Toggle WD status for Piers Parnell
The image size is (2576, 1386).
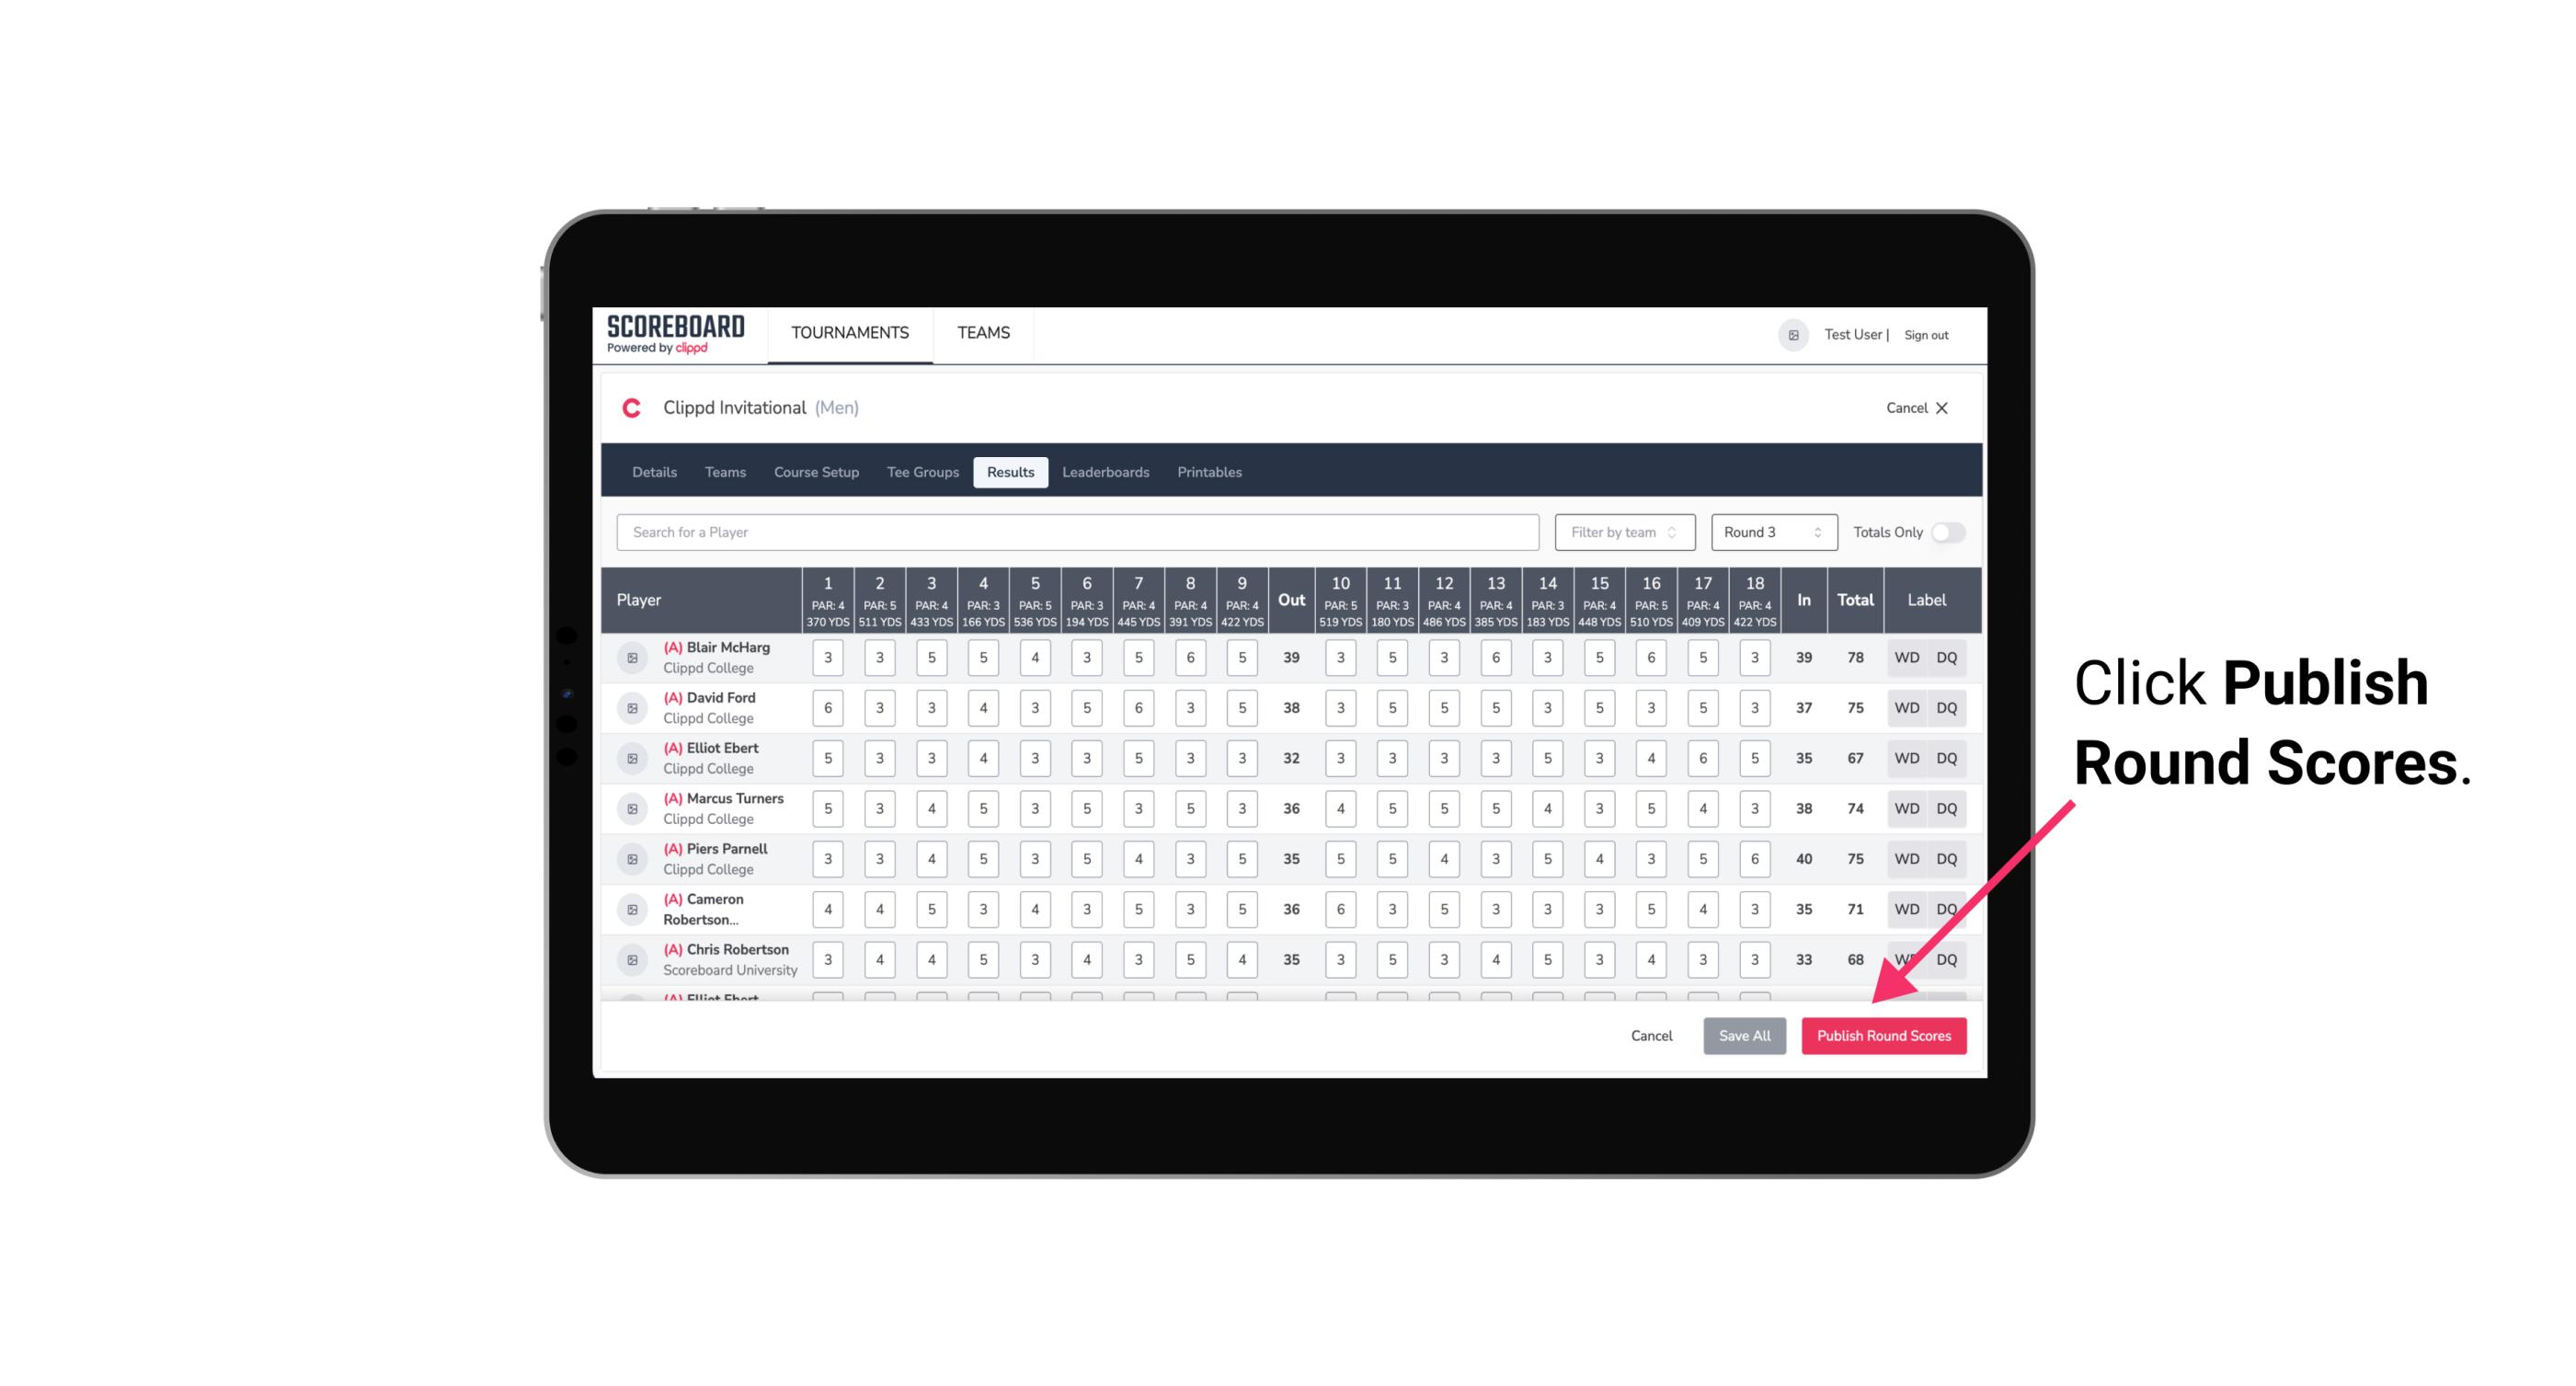tap(1906, 857)
